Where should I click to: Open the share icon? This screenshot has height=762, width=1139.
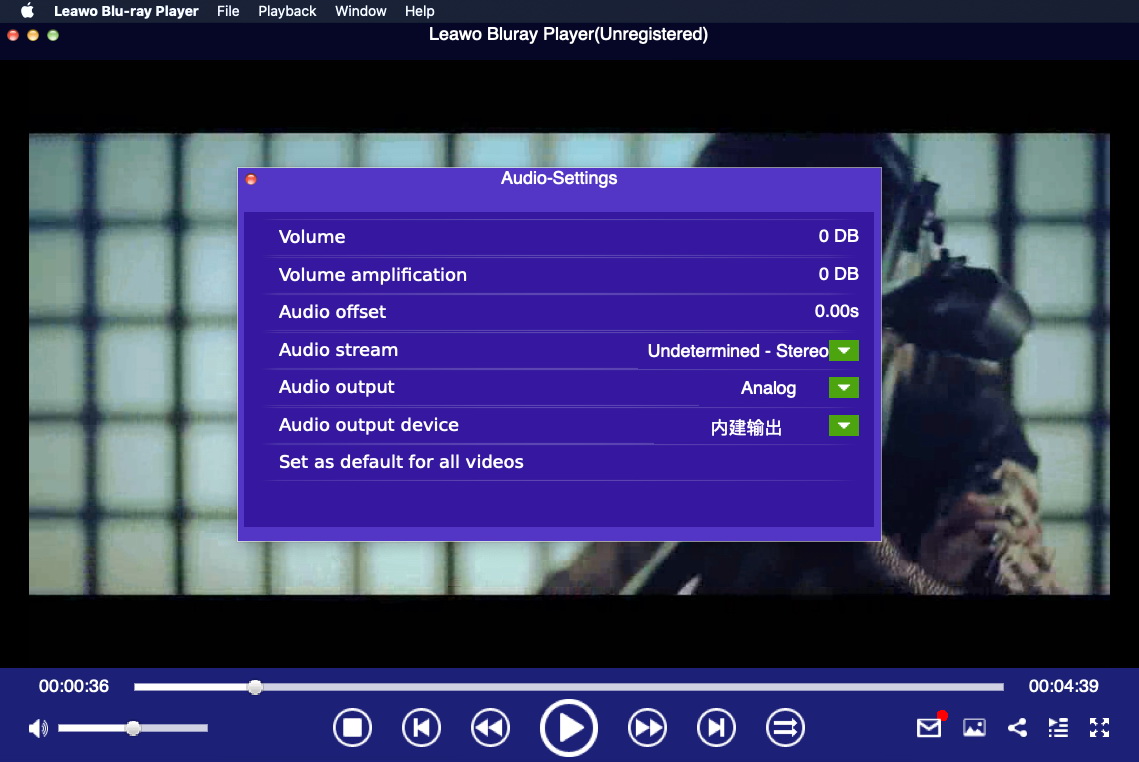coord(1017,727)
